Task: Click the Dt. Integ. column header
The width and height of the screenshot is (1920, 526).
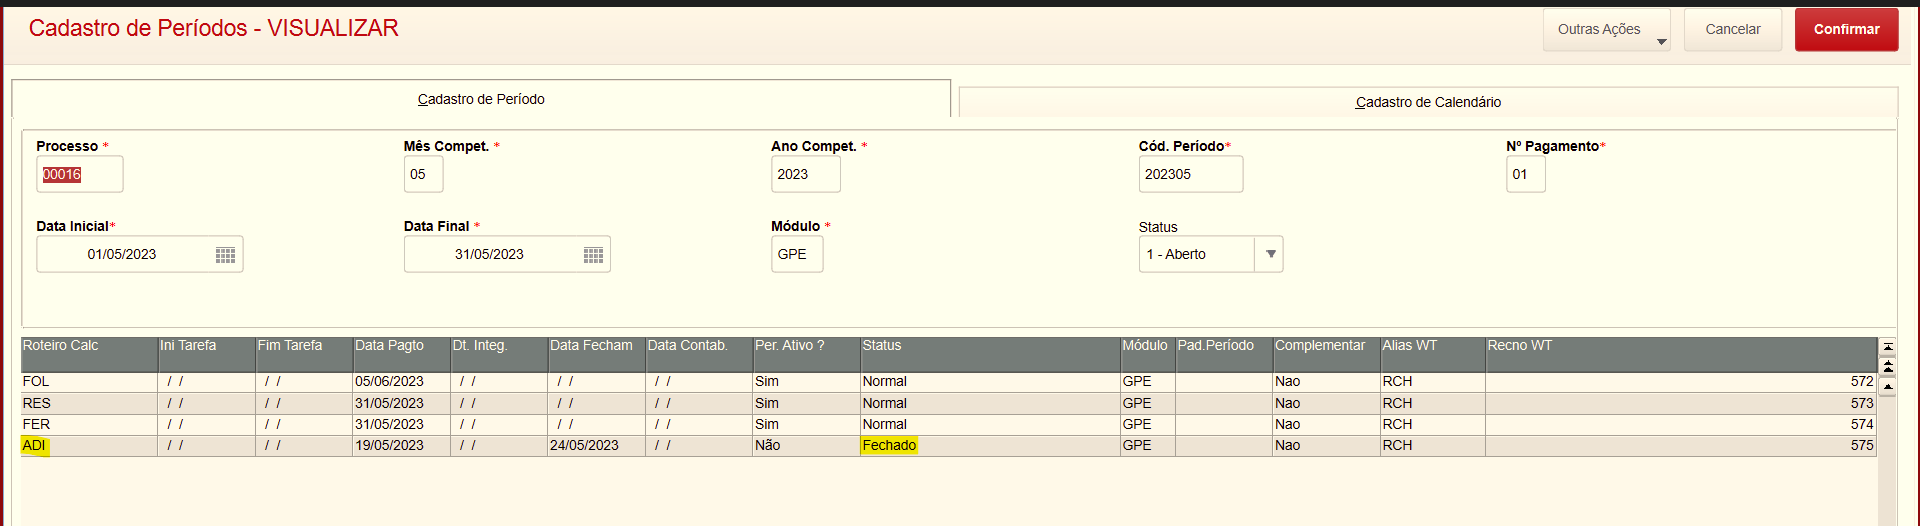Action: point(499,354)
